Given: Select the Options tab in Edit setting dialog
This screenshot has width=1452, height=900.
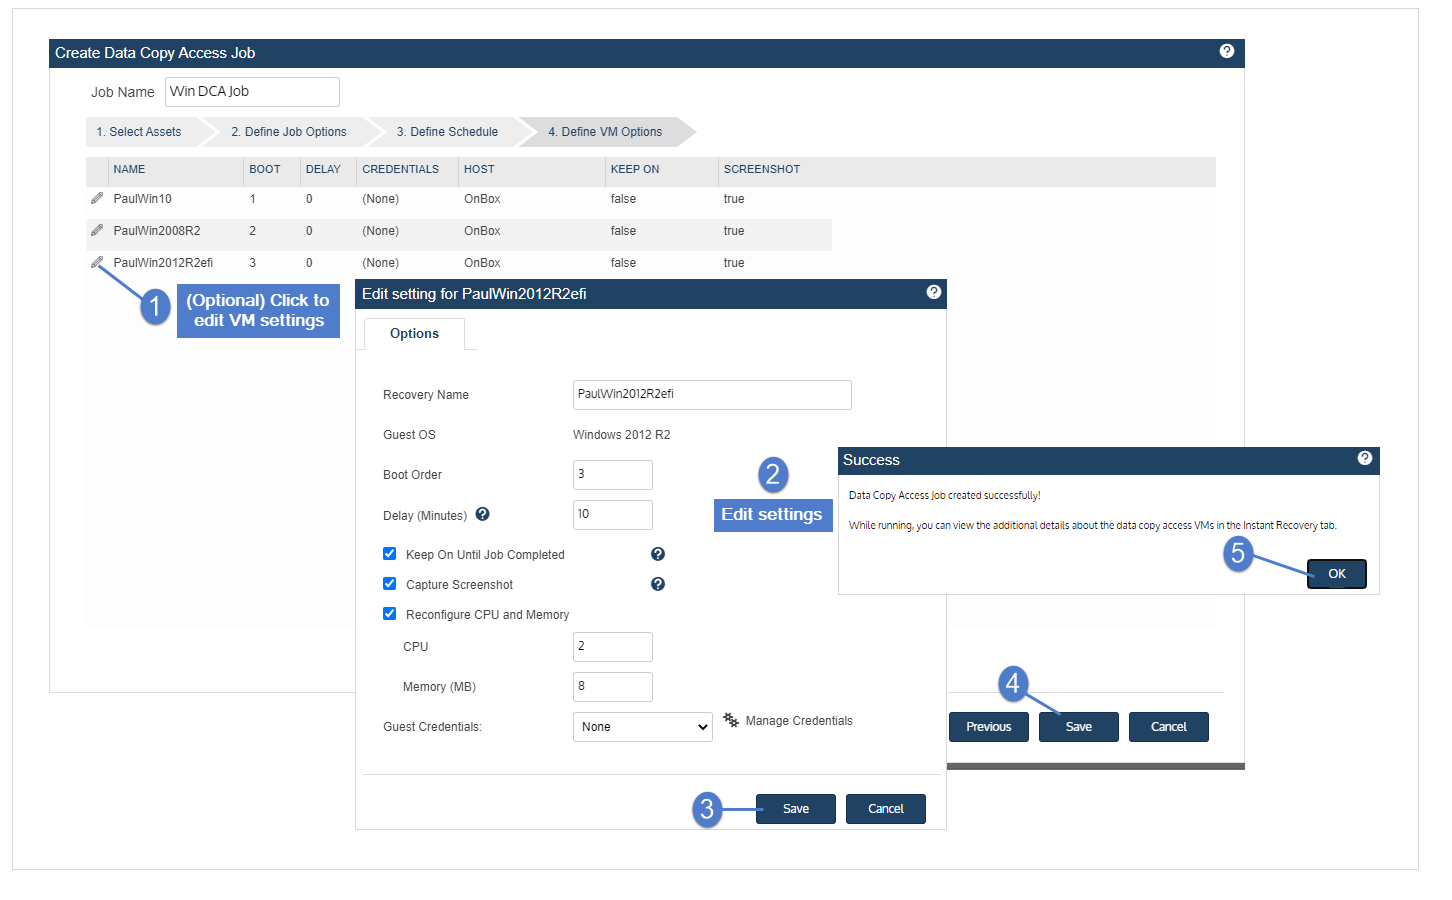Looking at the screenshot, I should pyautogui.click(x=414, y=334).
